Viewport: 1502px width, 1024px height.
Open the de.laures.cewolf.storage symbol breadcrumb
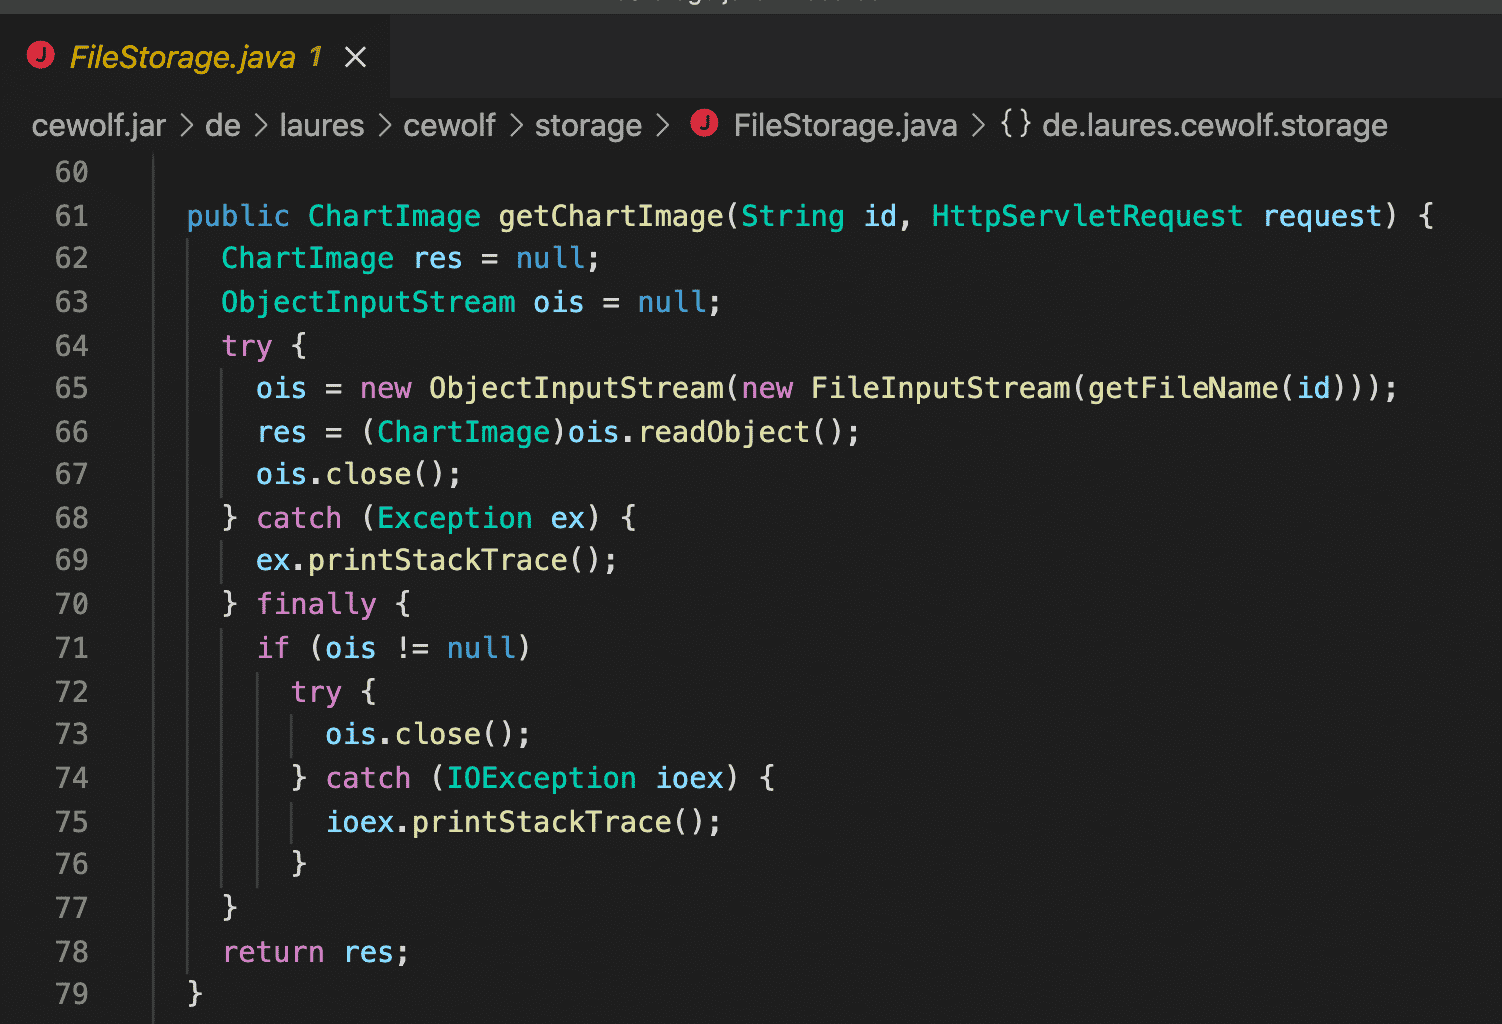point(1213,124)
